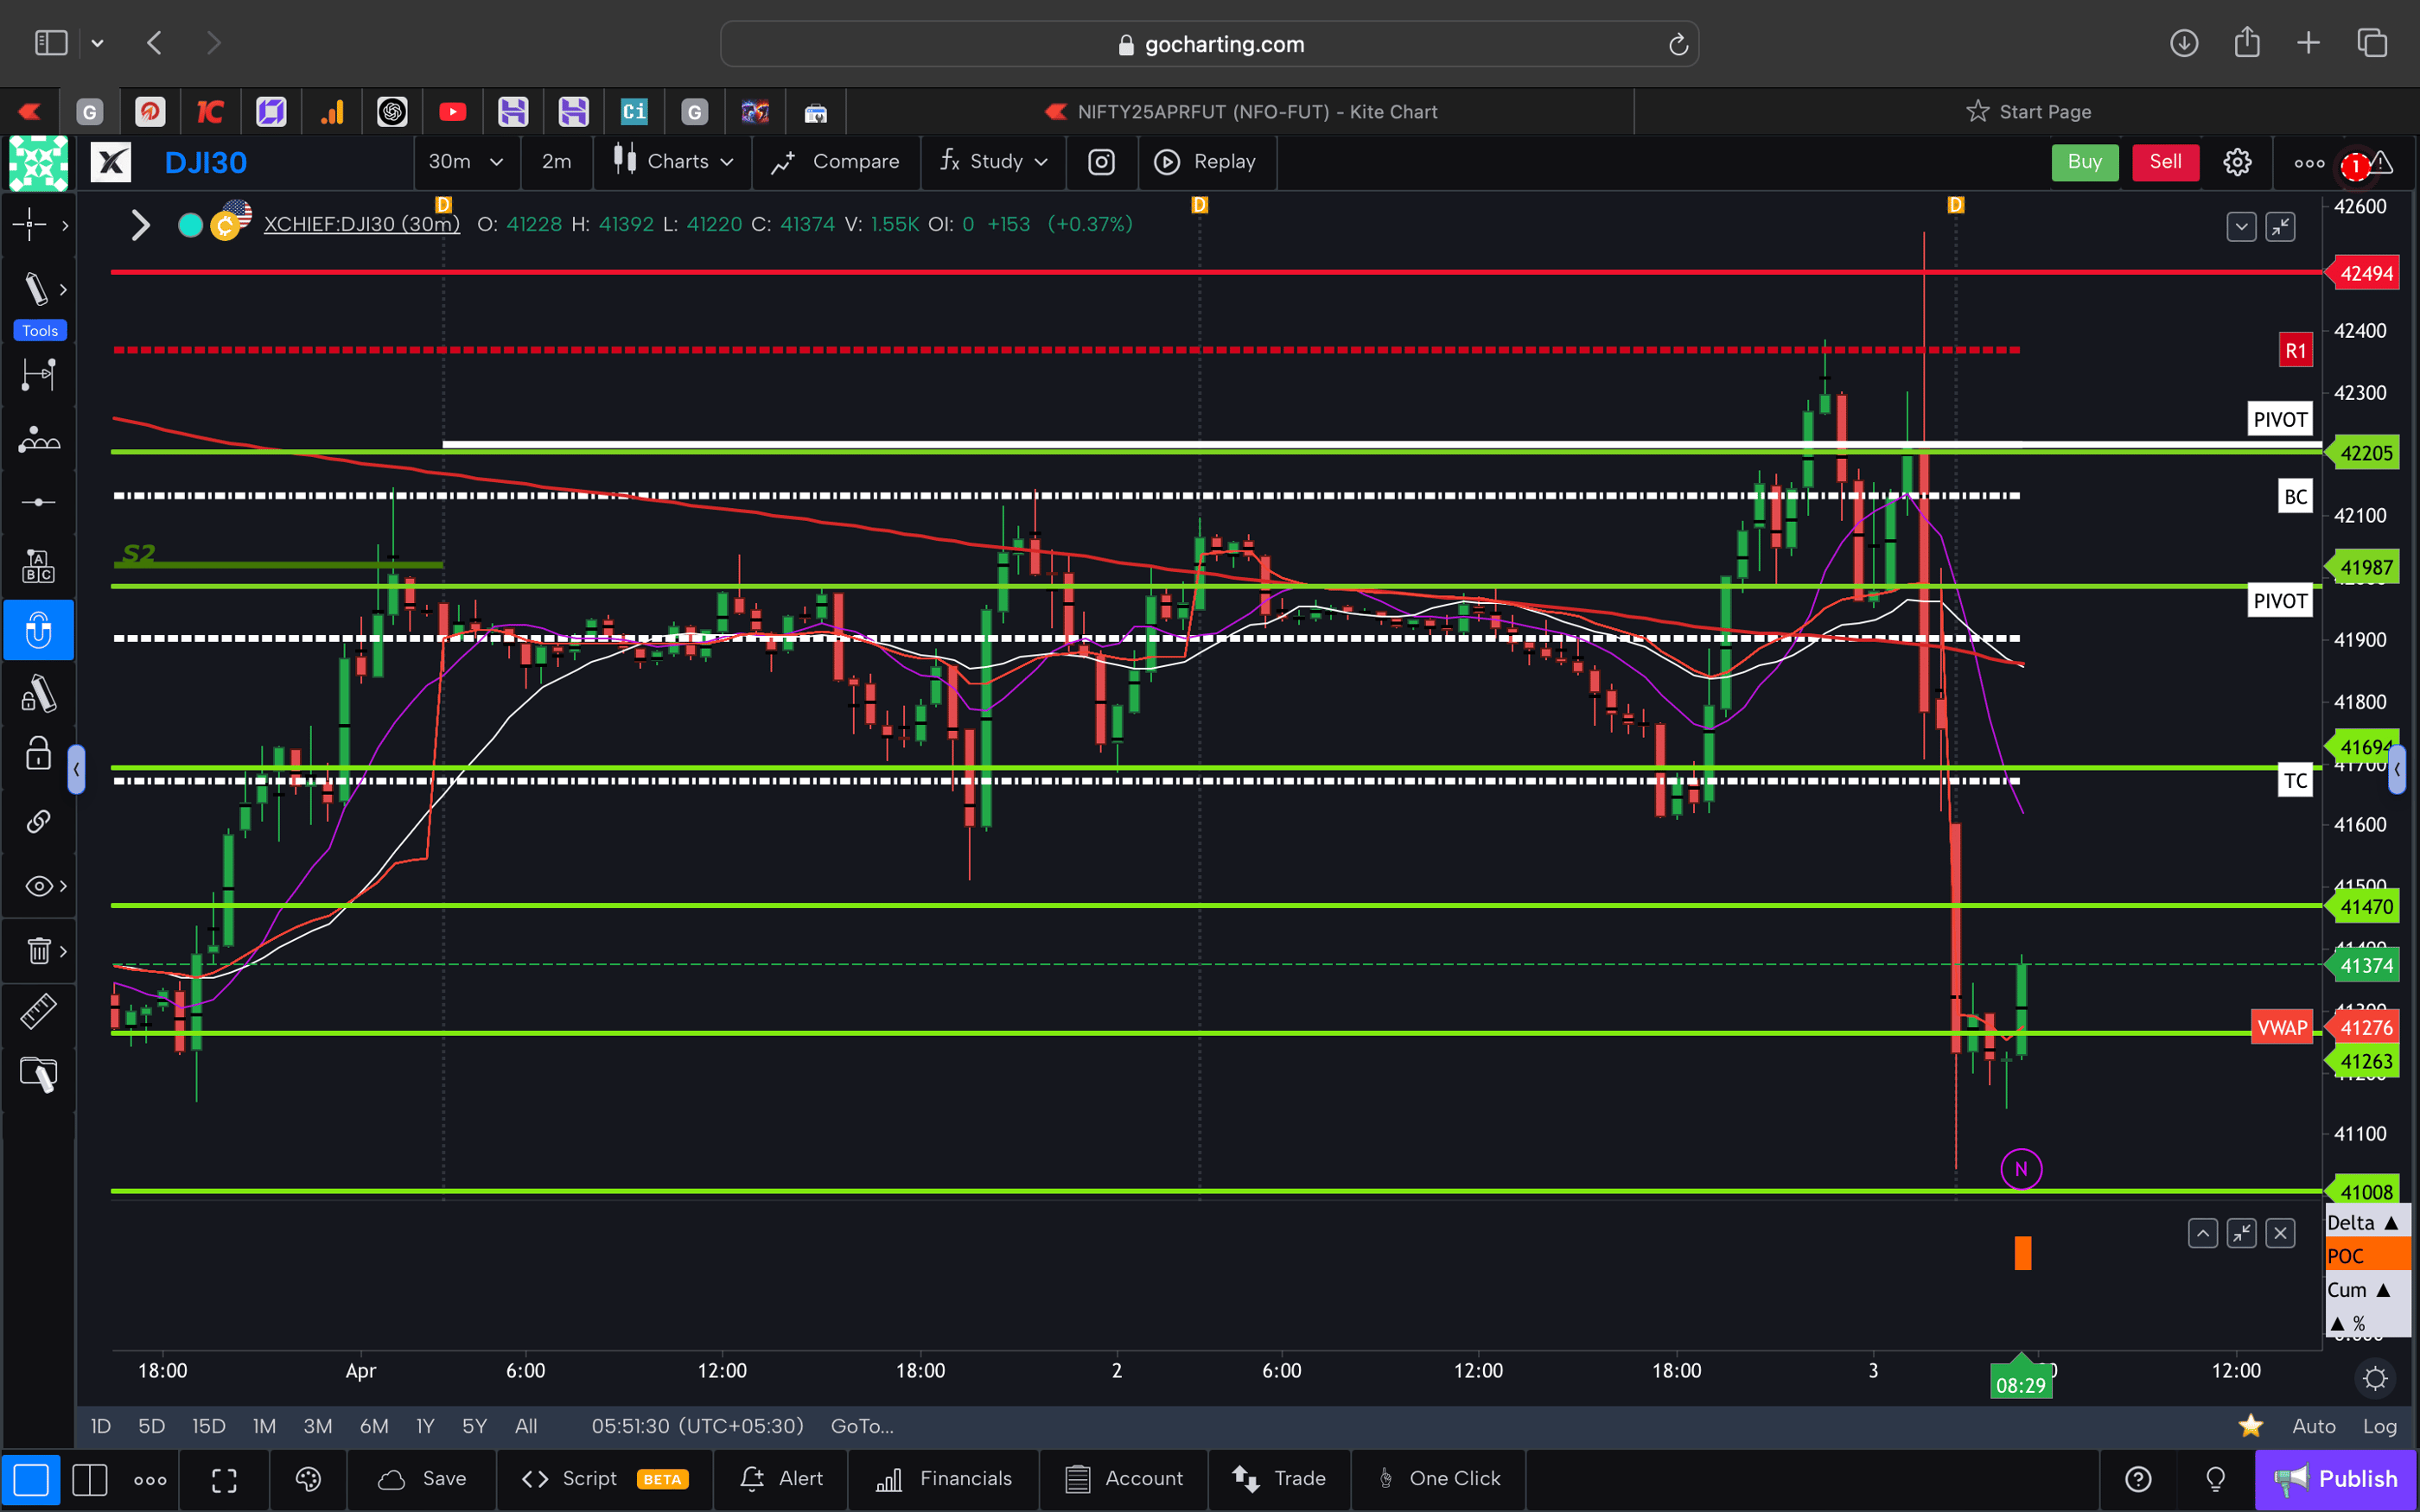
Task: Click the chart snapshot camera icon
Action: tap(1101, 162)
